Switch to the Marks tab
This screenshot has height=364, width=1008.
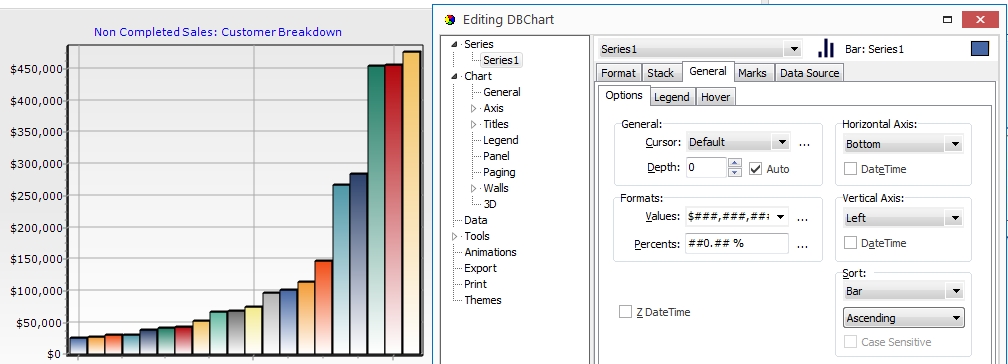click(x=752, y=73)
